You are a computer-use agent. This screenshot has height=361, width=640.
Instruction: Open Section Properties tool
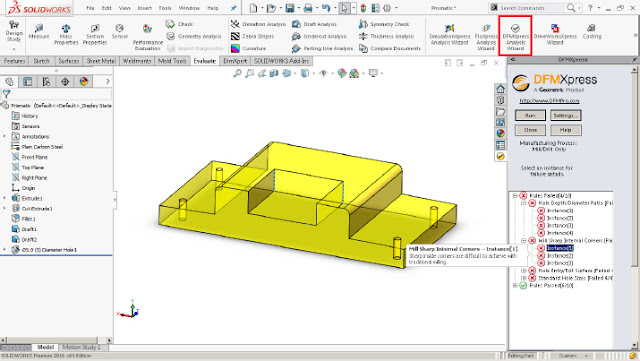95,34
